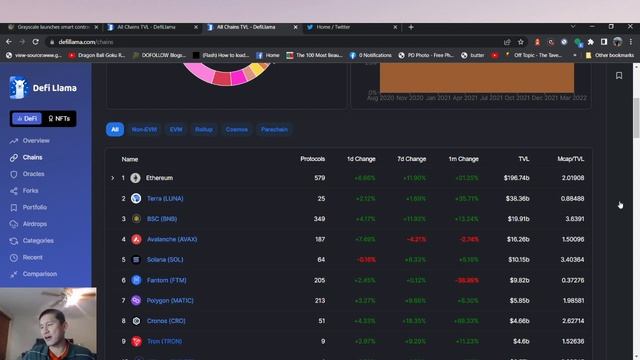Open the Tron (TRON) link
This screenshot has height=360, width=640.
click(164, 341)
